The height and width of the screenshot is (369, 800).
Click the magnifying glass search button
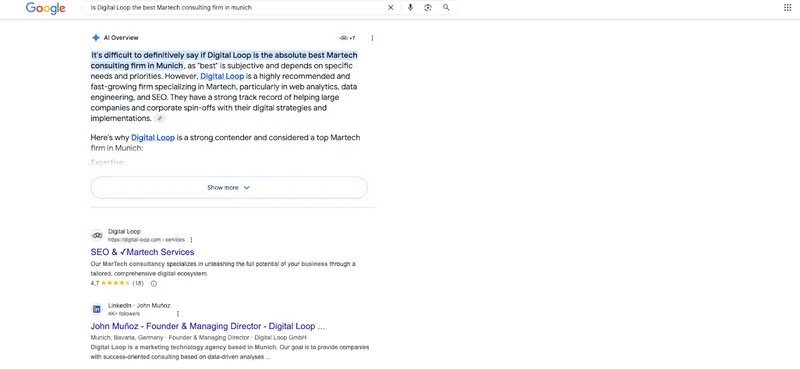[446, 8]
